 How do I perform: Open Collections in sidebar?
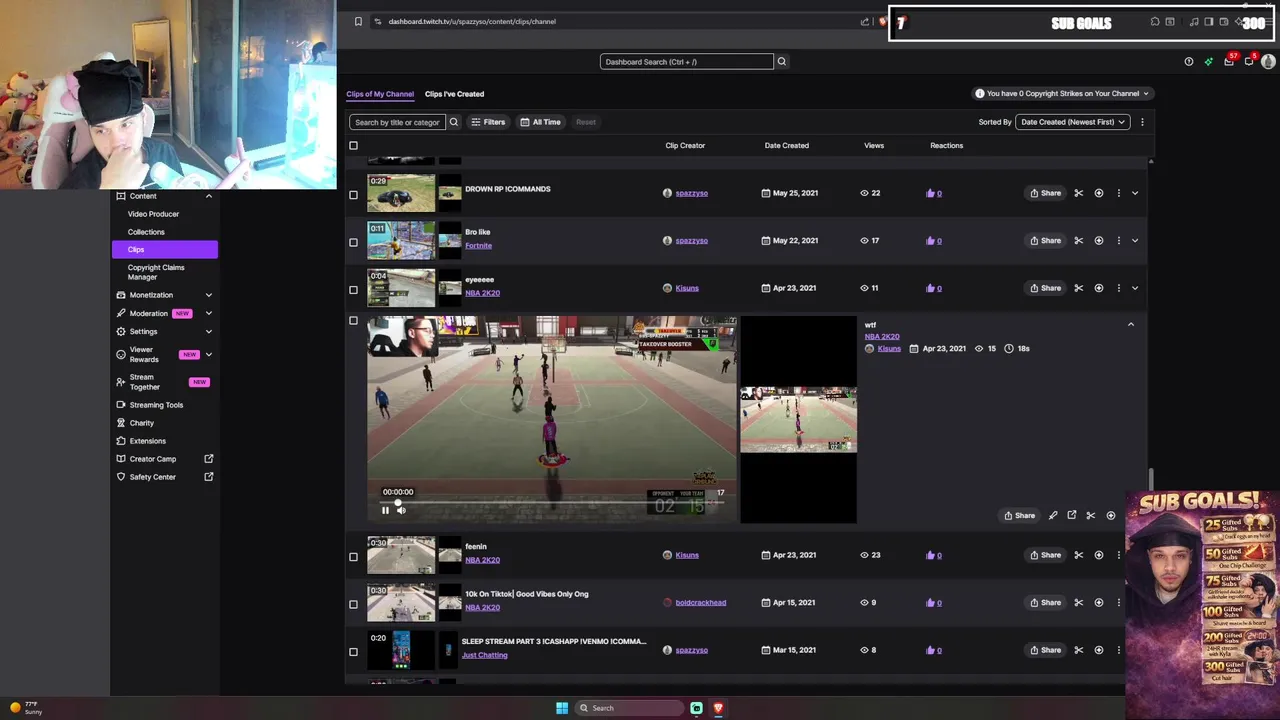(x=146, y=232)
